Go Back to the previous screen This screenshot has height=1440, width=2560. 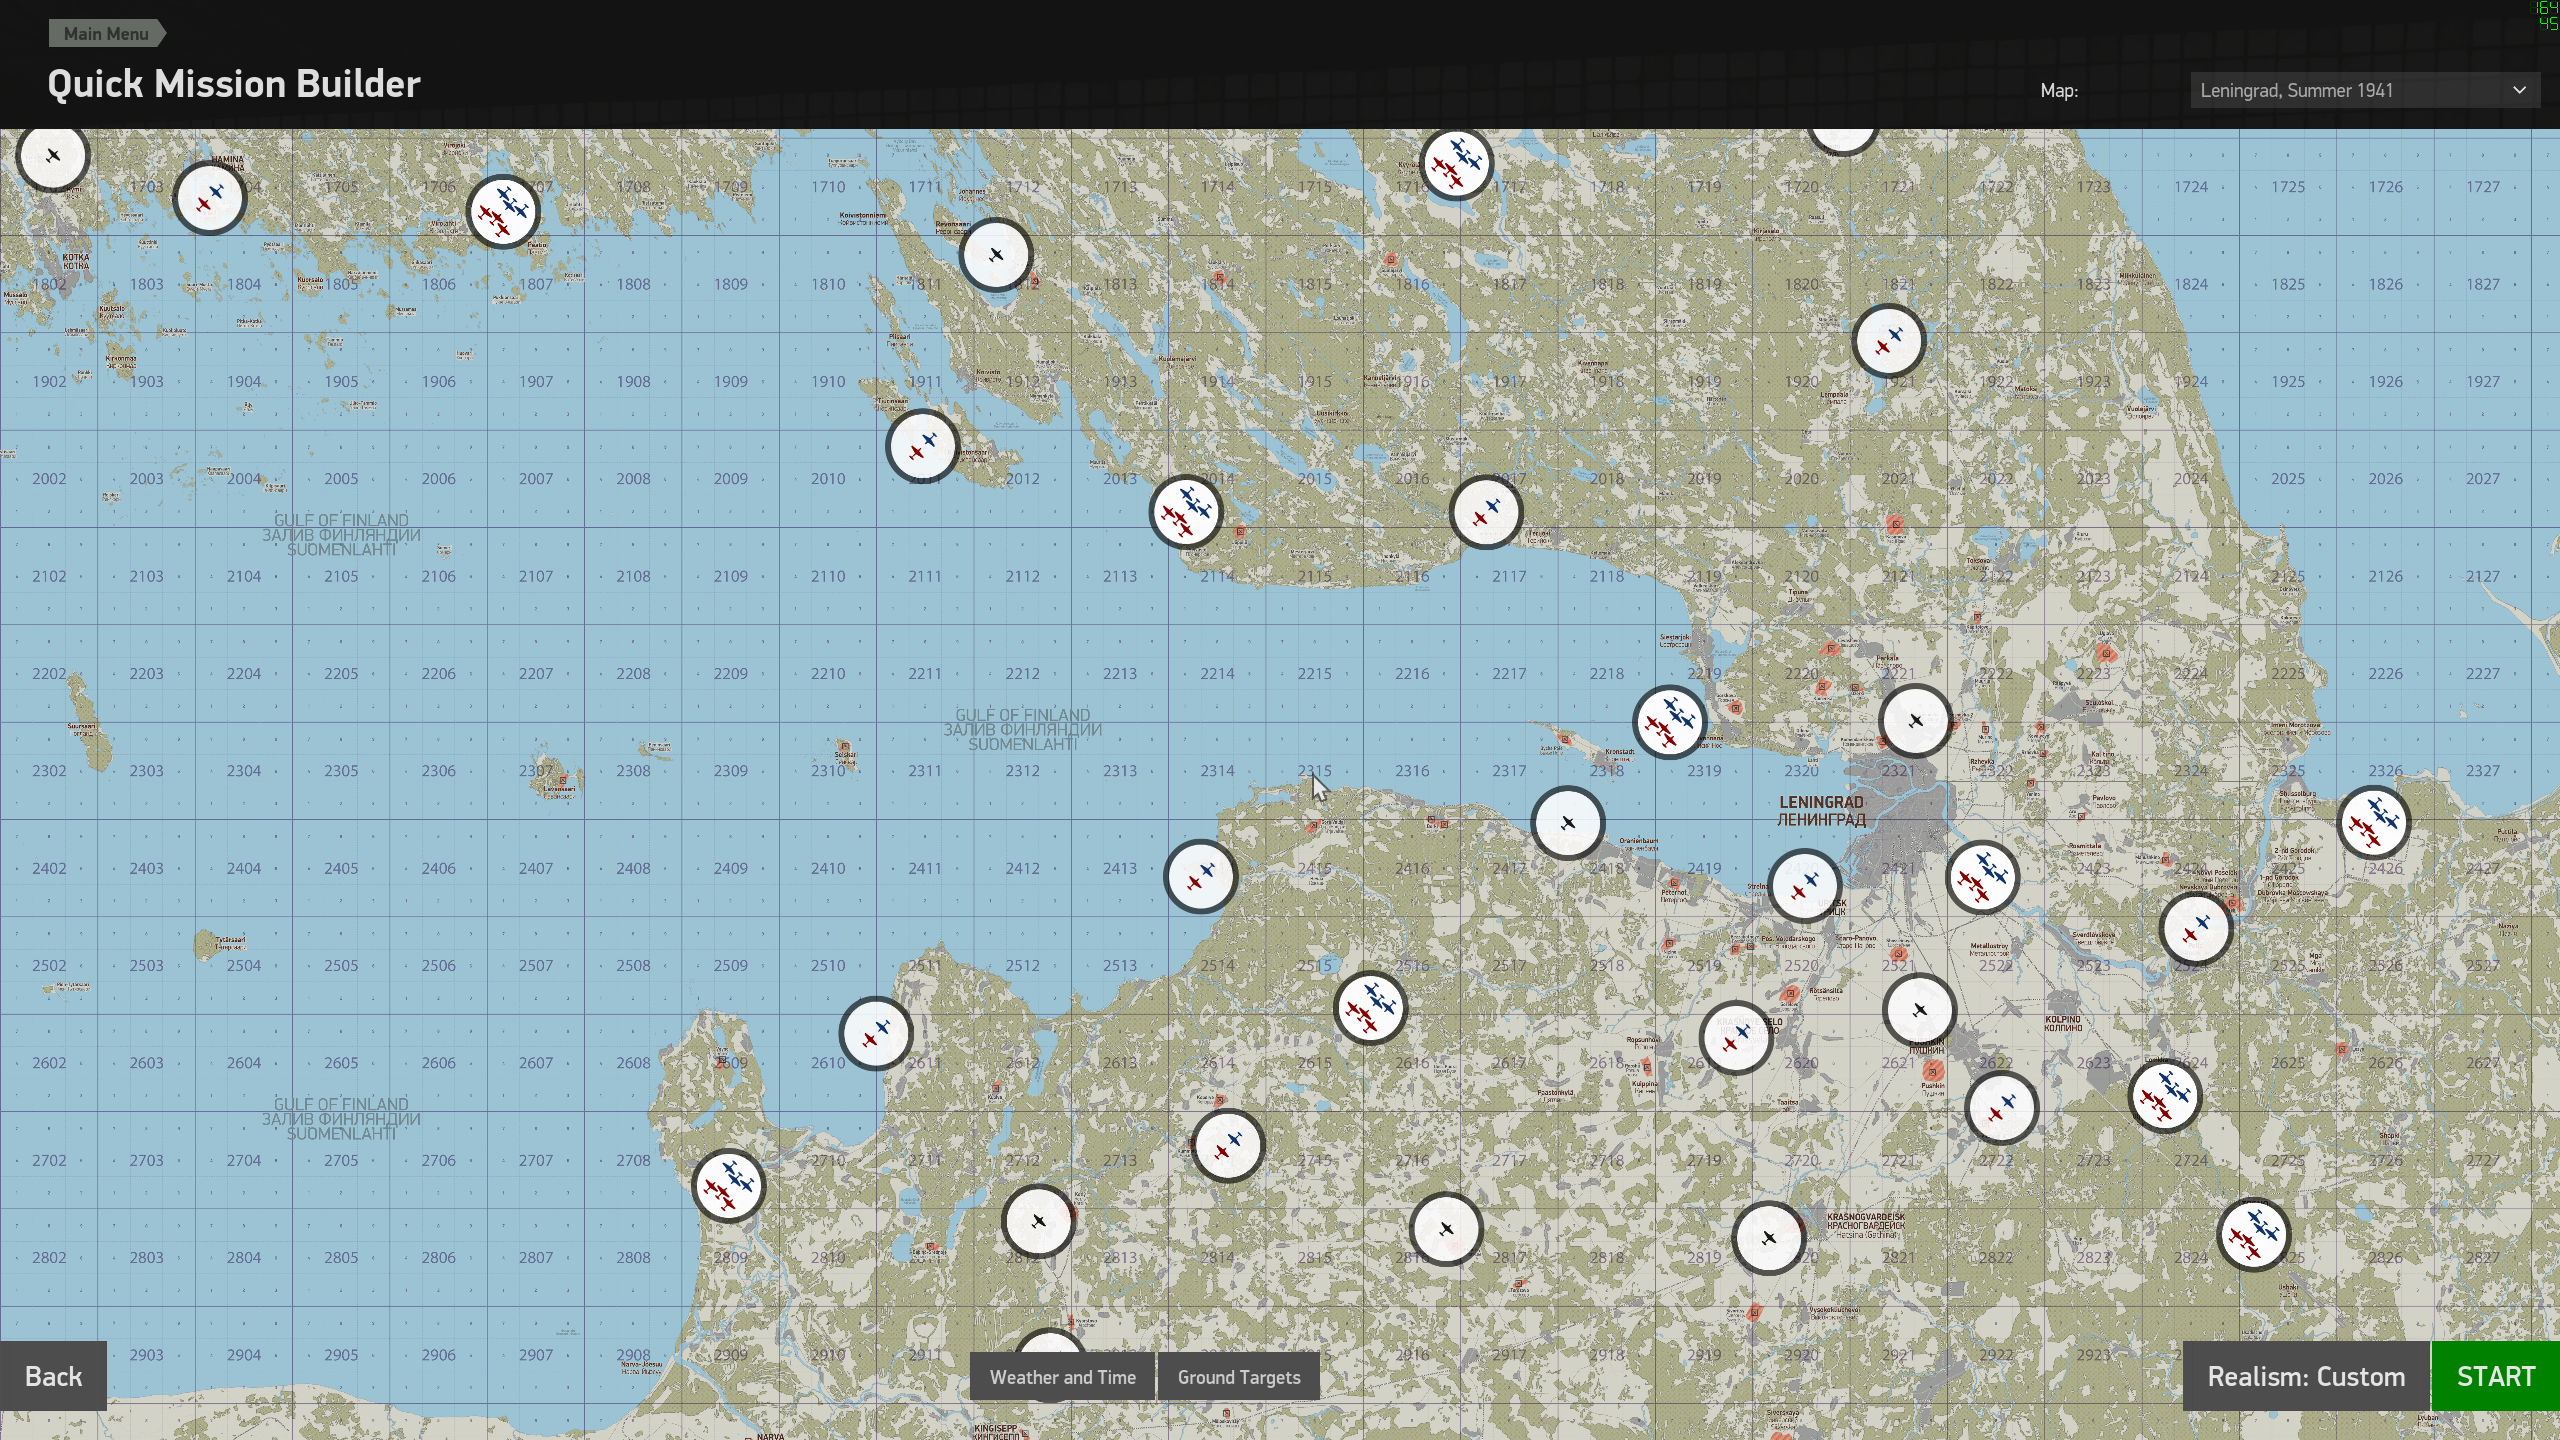pos(54,1376)
